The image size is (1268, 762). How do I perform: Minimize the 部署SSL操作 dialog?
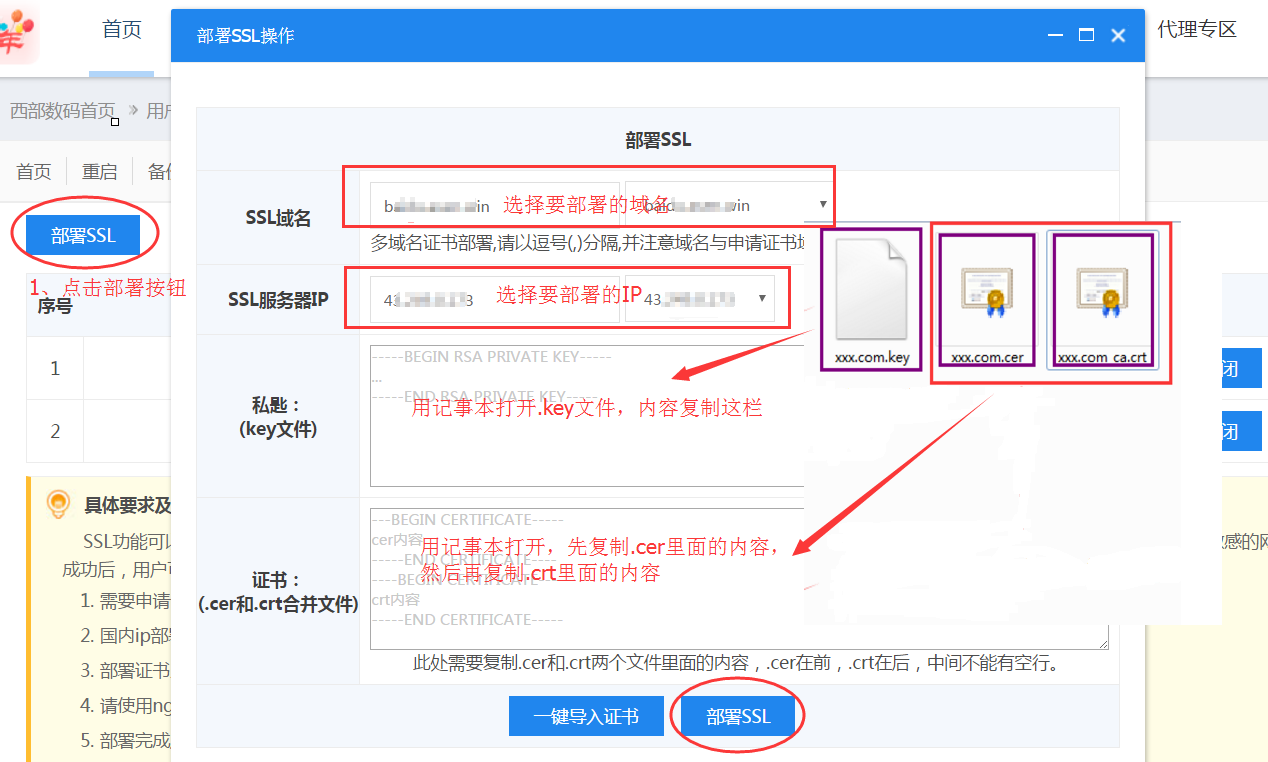coord(1054,35)
